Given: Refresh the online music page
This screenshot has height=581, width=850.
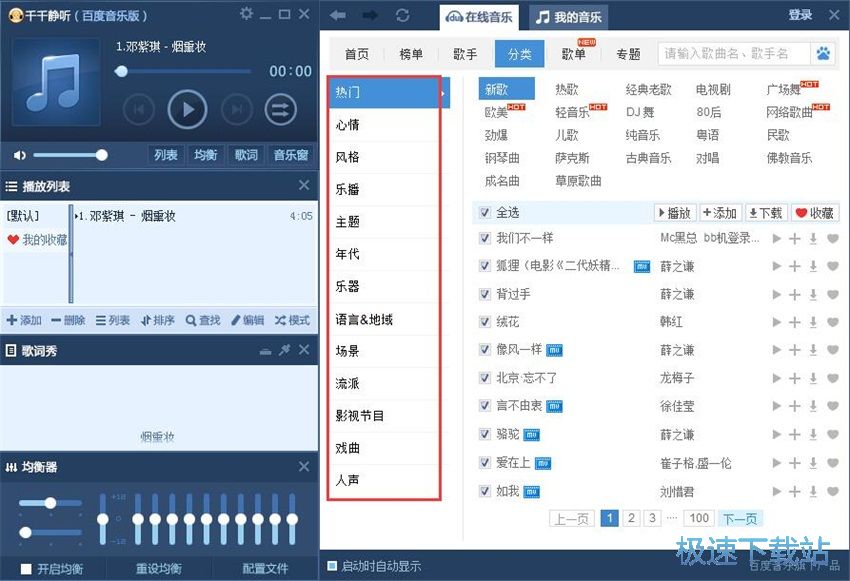Looking at the screenshot, I should (403, 15).
